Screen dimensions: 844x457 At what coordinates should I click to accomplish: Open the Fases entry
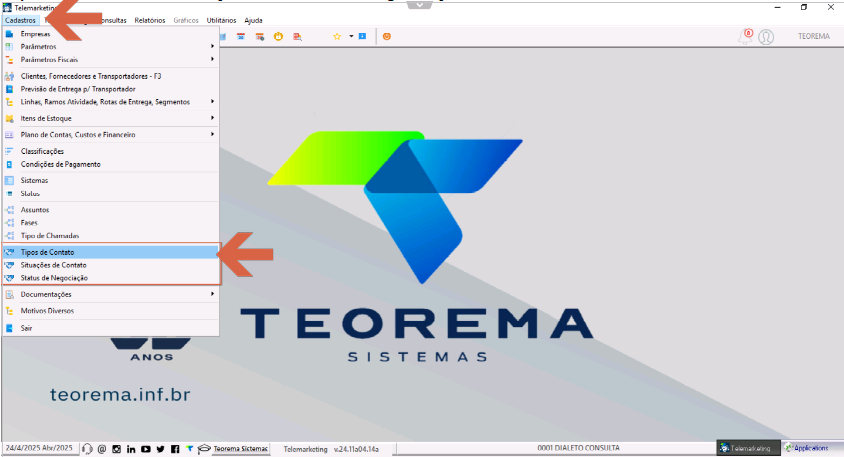pos(111,222)
